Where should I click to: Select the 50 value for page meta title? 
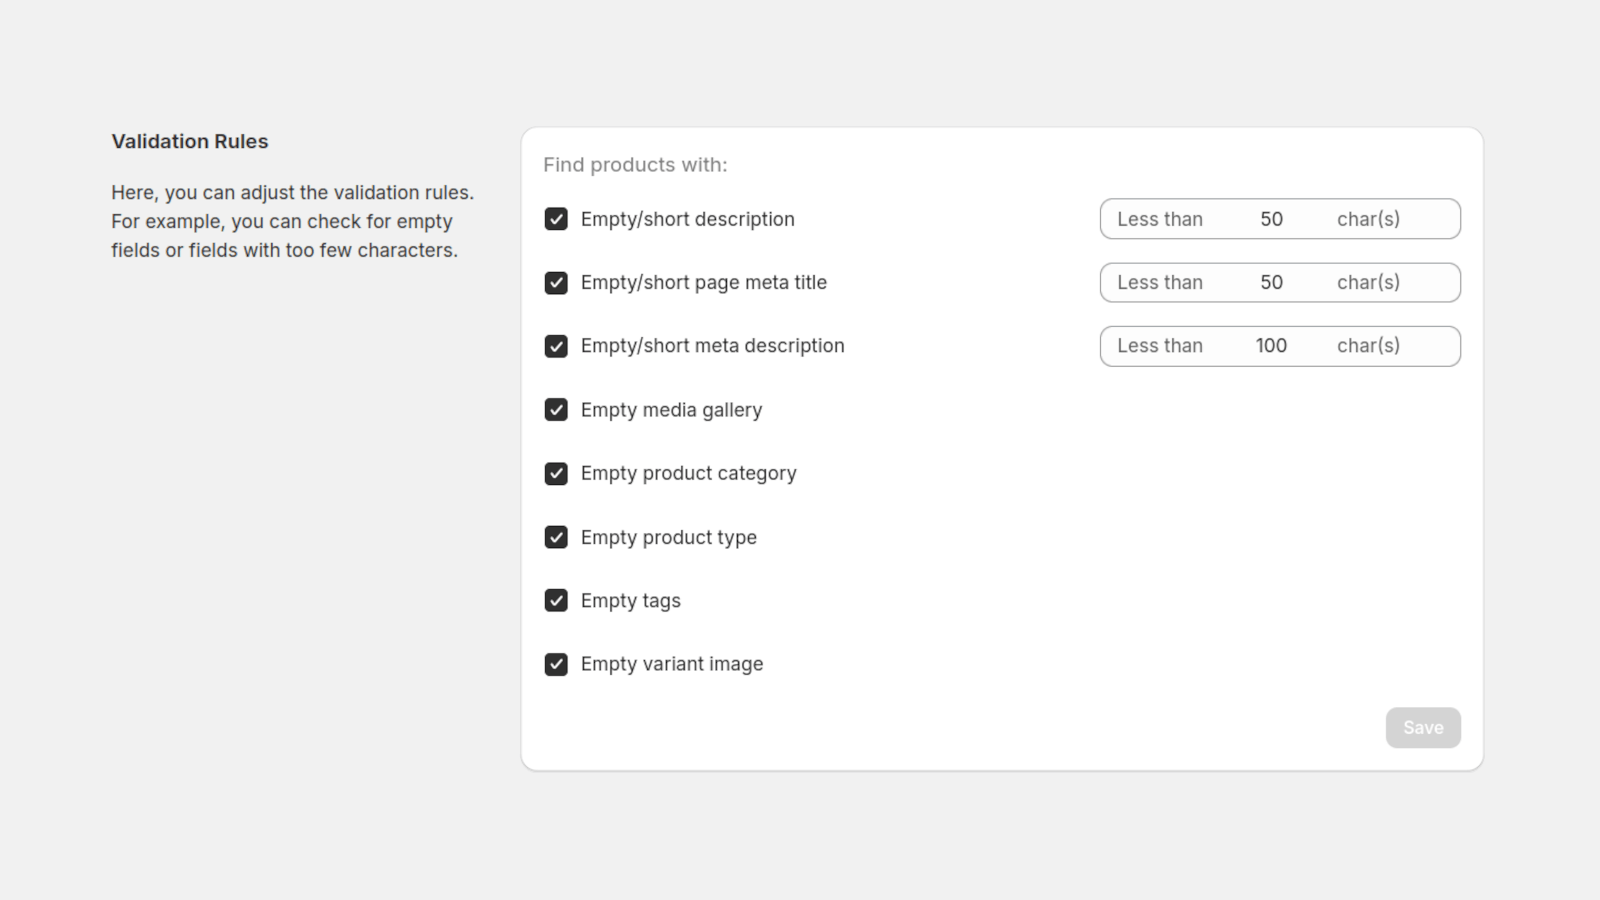(1272, 282)
